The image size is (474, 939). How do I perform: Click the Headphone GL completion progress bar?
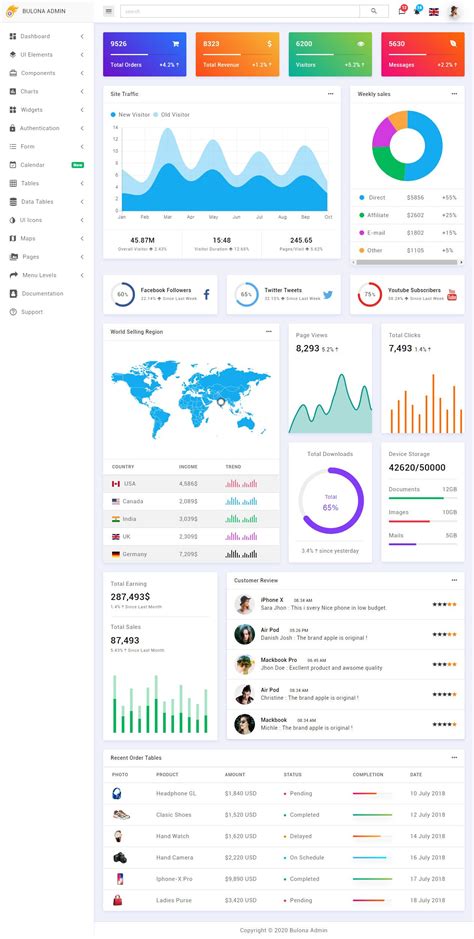(372, 793)
